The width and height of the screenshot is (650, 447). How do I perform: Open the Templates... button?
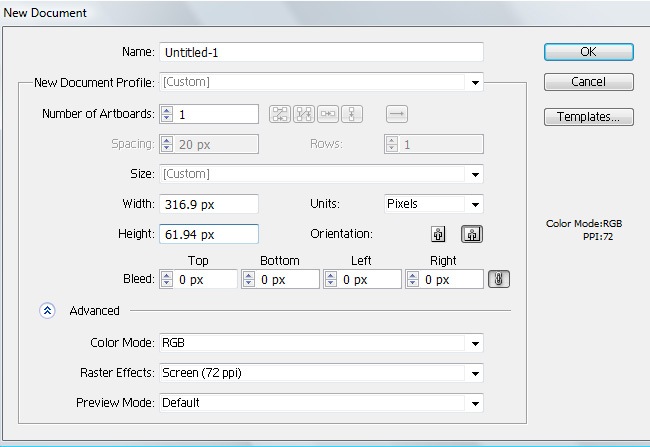(588, 117)
